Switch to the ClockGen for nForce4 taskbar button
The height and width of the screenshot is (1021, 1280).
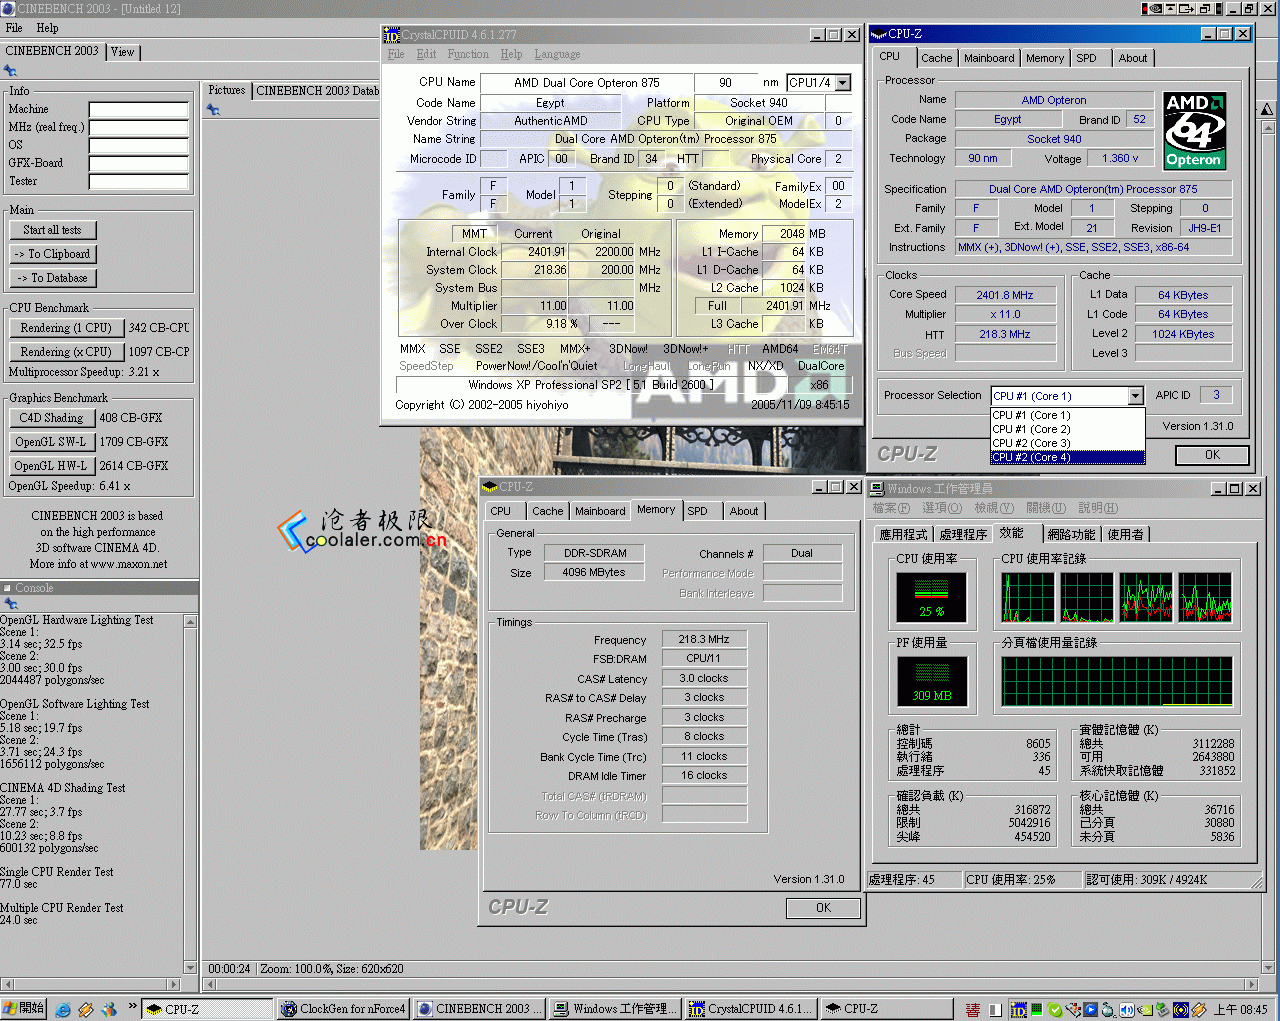coord(343,1009)
